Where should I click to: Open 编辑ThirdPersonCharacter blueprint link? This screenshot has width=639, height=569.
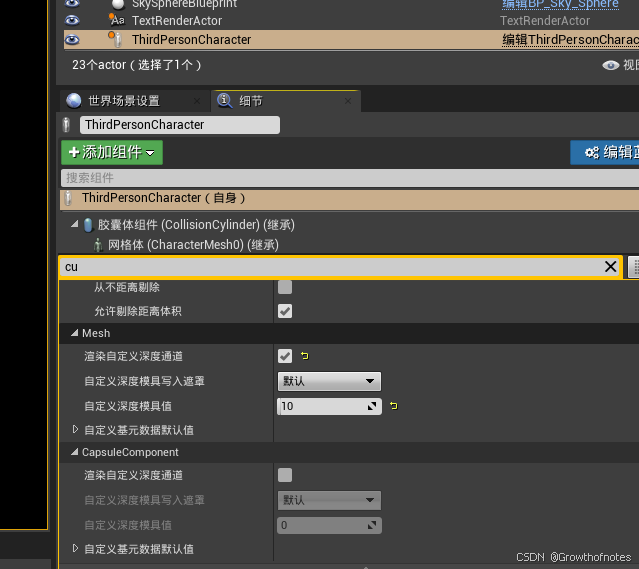point(570,40)
